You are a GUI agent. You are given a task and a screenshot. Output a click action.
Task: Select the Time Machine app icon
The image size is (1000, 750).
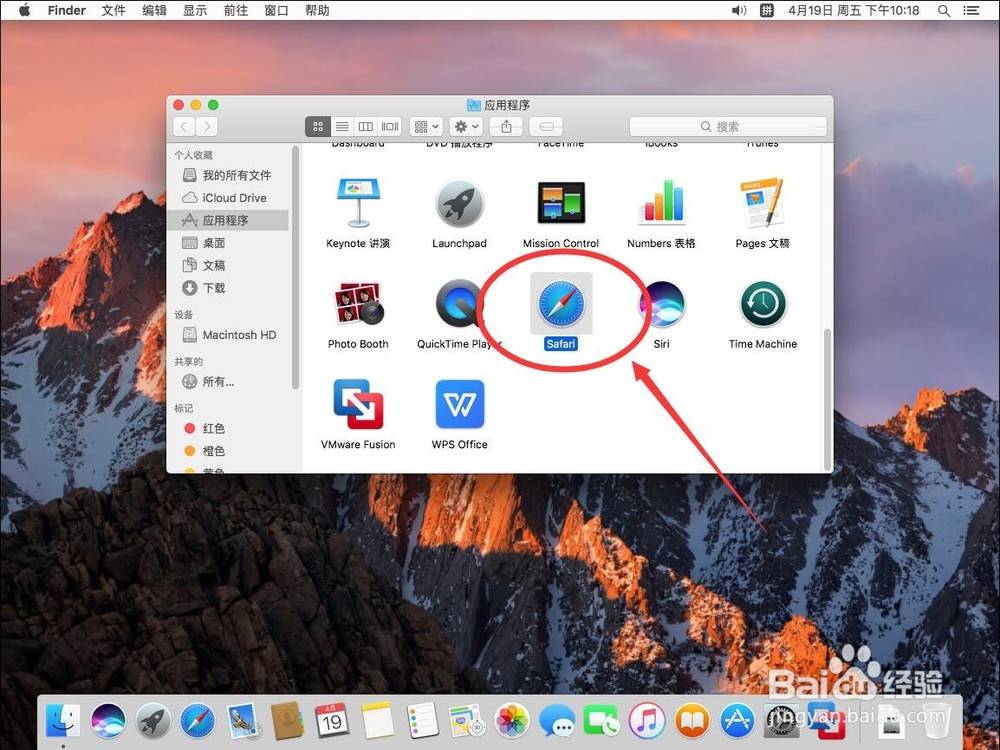click(763, 304)
